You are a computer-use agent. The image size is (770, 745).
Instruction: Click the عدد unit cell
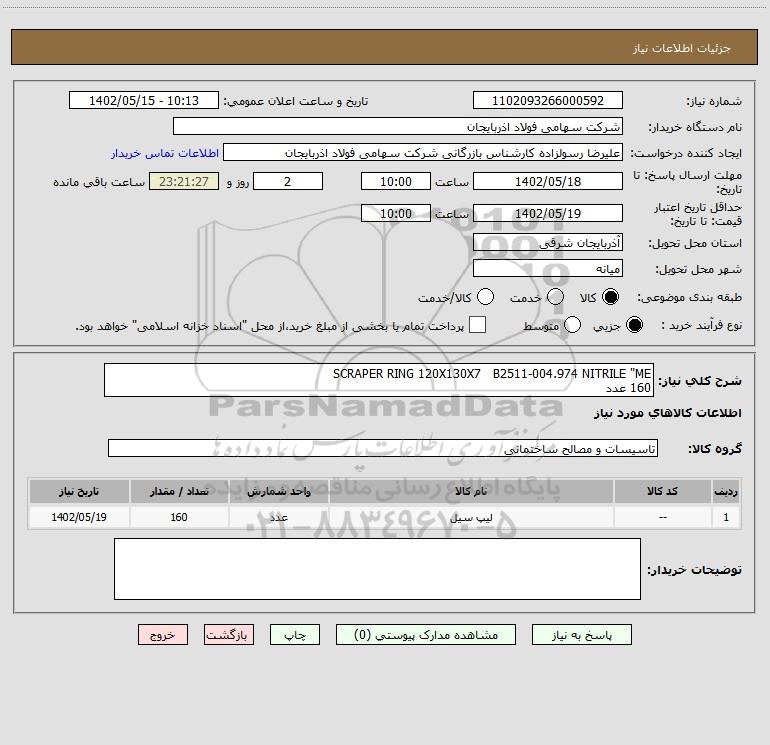[x=278, y=518]
